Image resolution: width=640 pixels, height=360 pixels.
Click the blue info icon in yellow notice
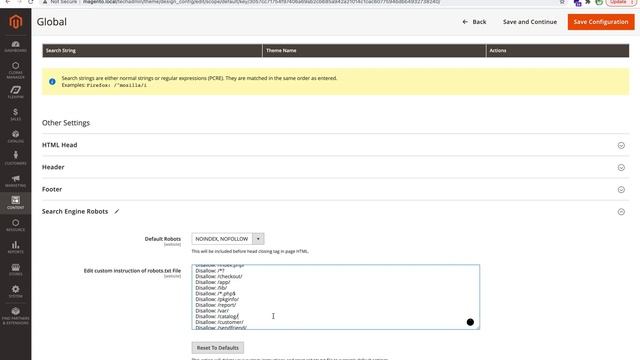tap(52, 82)
